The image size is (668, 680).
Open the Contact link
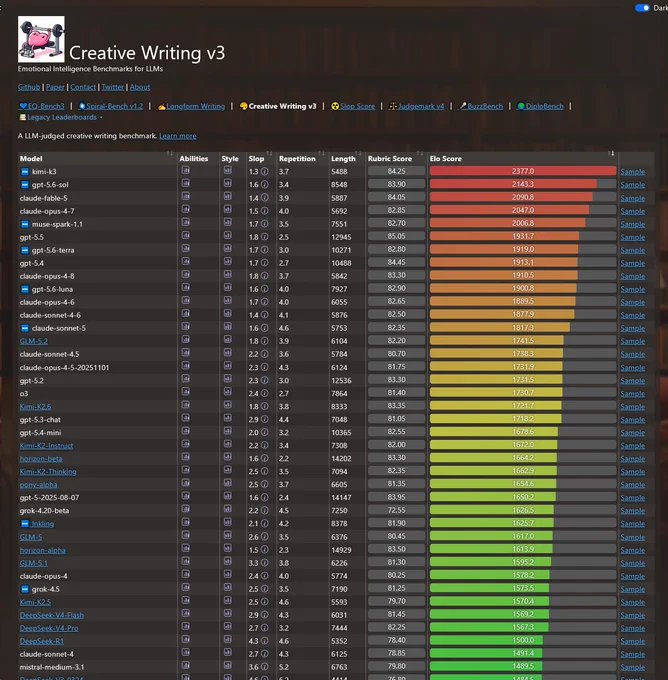coord(83,87)
